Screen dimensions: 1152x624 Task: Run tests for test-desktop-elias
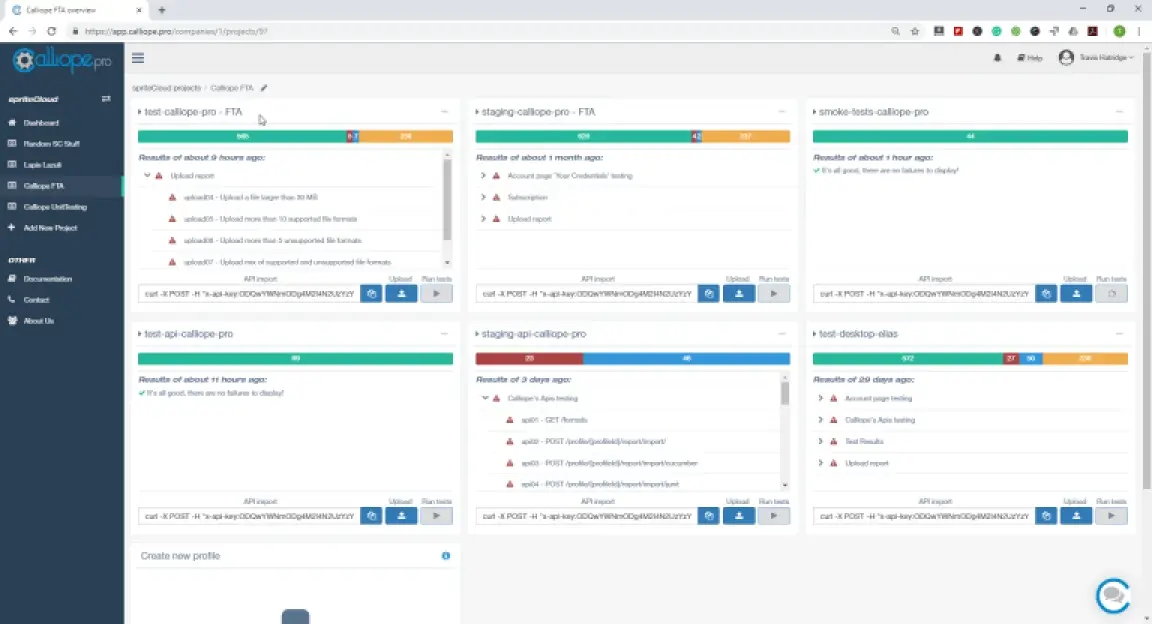coord(1111,516)
